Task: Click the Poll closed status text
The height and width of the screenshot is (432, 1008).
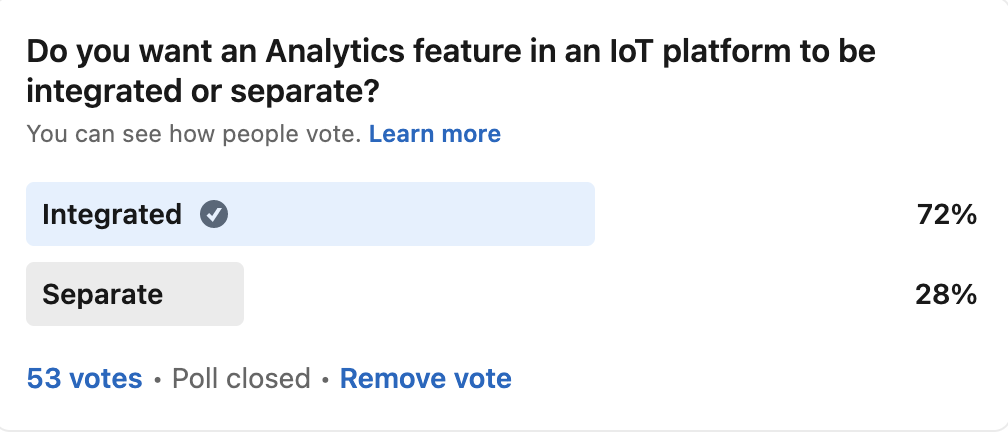Action: 241,379
